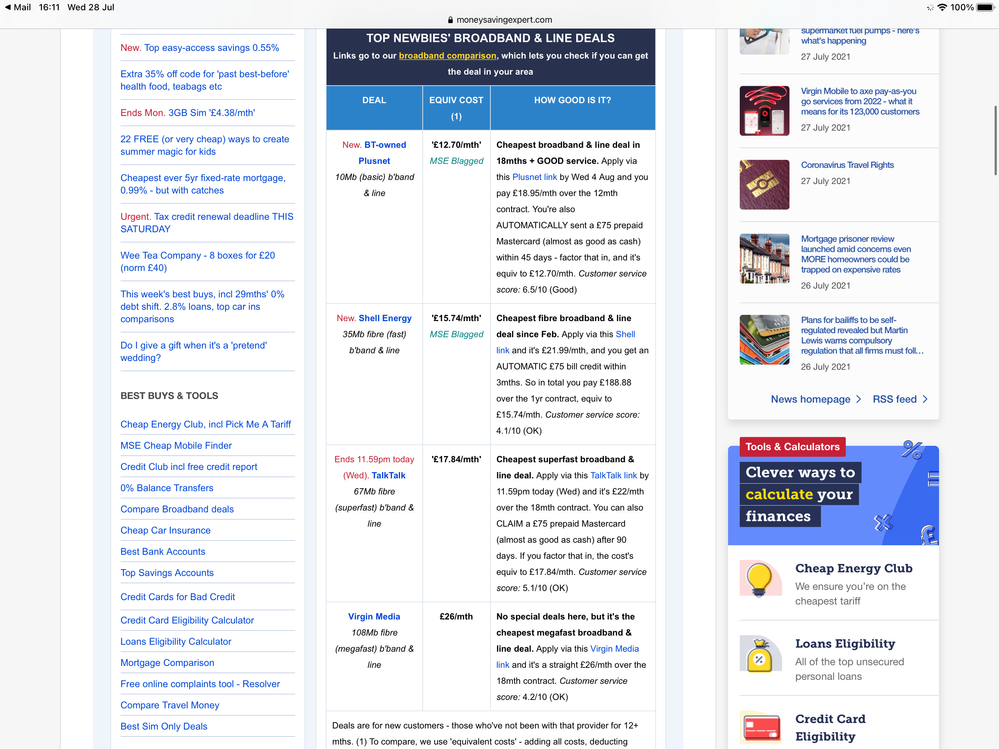Tap the Tools & Calculators red tab
The height and width of the screenshot is (749, 999).
tap(792, 447)
